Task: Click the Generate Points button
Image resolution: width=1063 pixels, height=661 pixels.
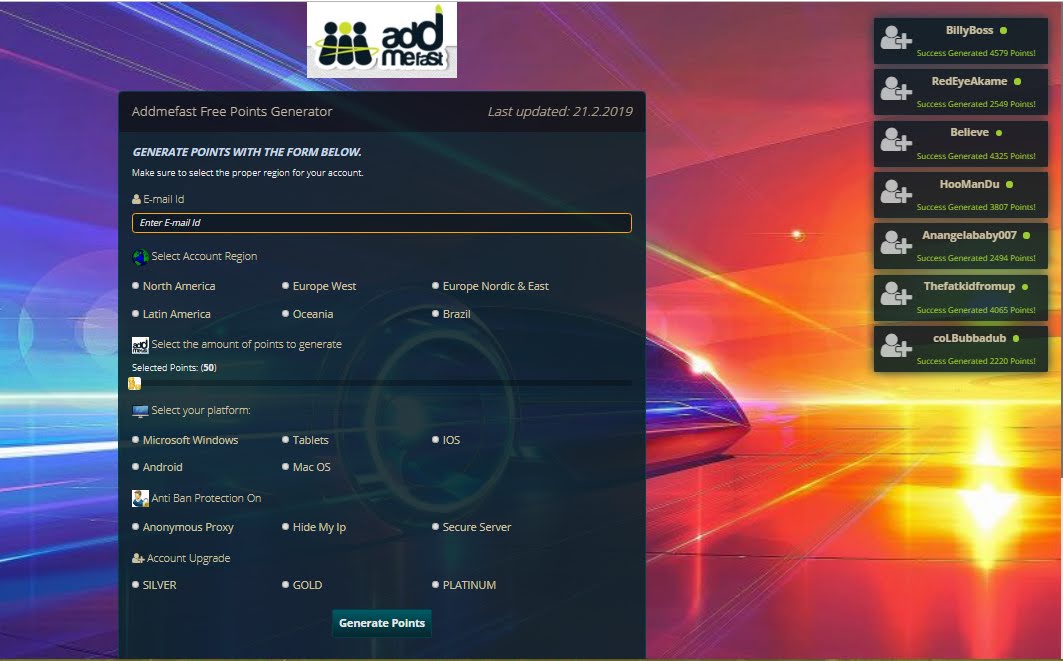Action: coord(382,623)
